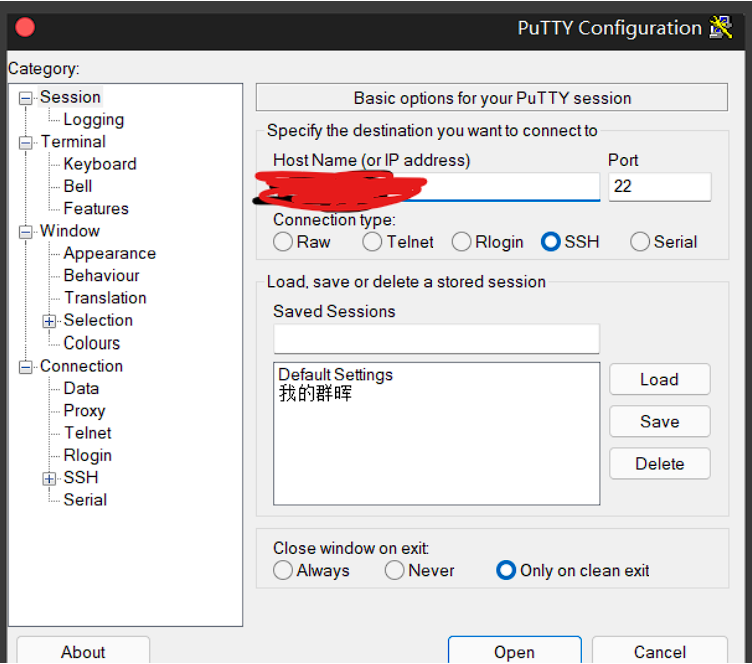Open Bell settings category

pyautogui.click(x=78, y=186)
